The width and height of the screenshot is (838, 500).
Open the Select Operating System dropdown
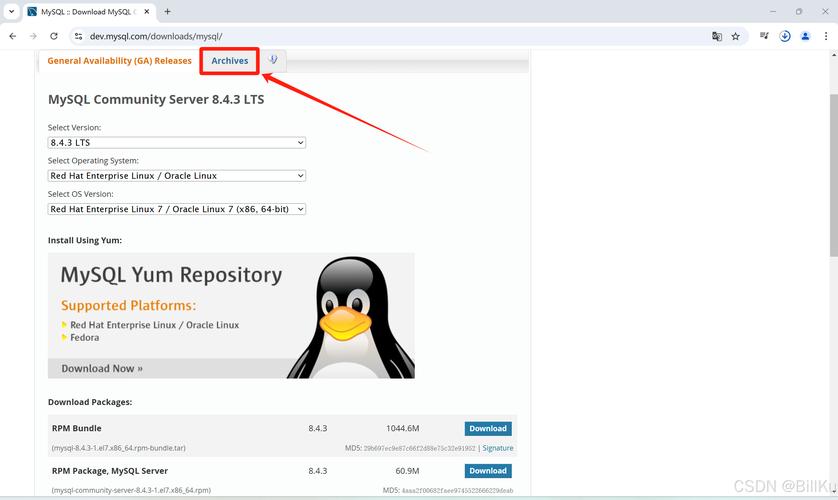(x=177, y=176)
